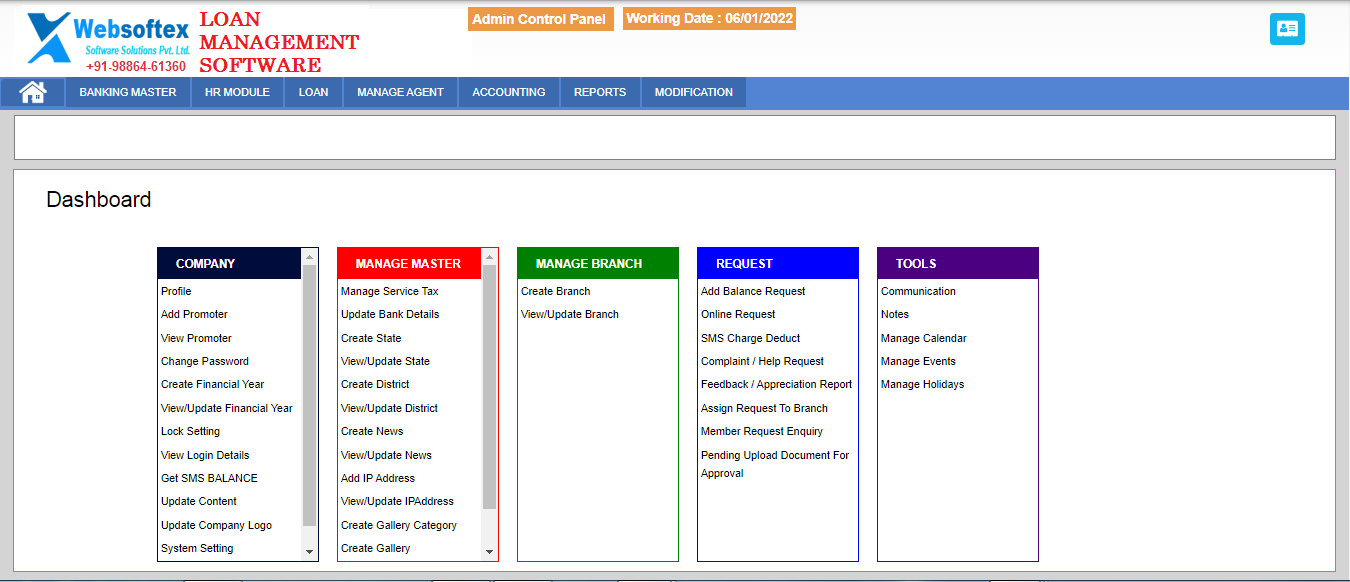Go to the Home icon in navbar
The height and width of the screenshot is (582, 1350).
pyautogui.click(x=33, y=92)
